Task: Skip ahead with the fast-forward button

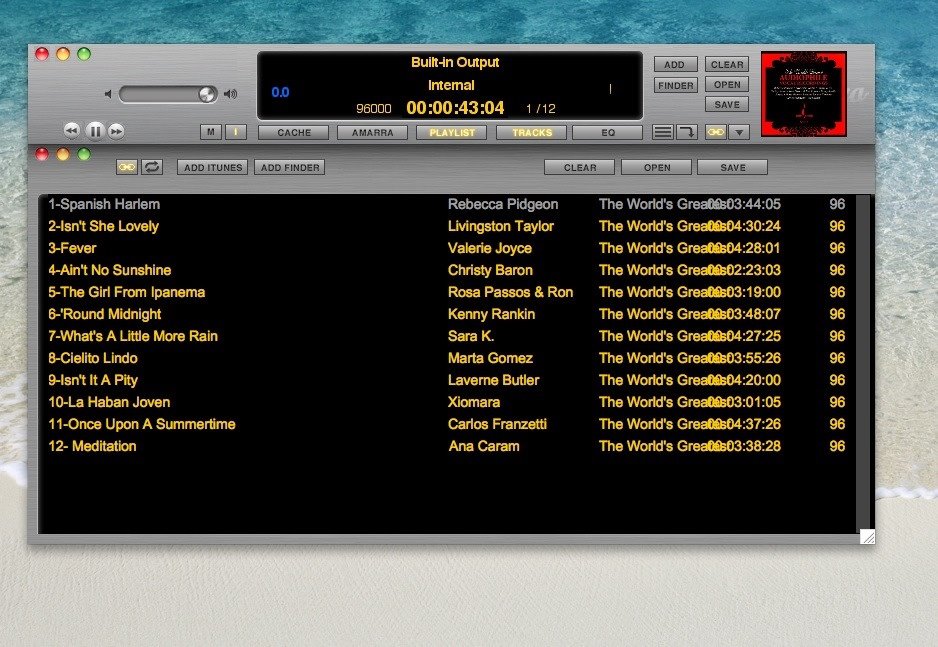Action: (116, 130)
